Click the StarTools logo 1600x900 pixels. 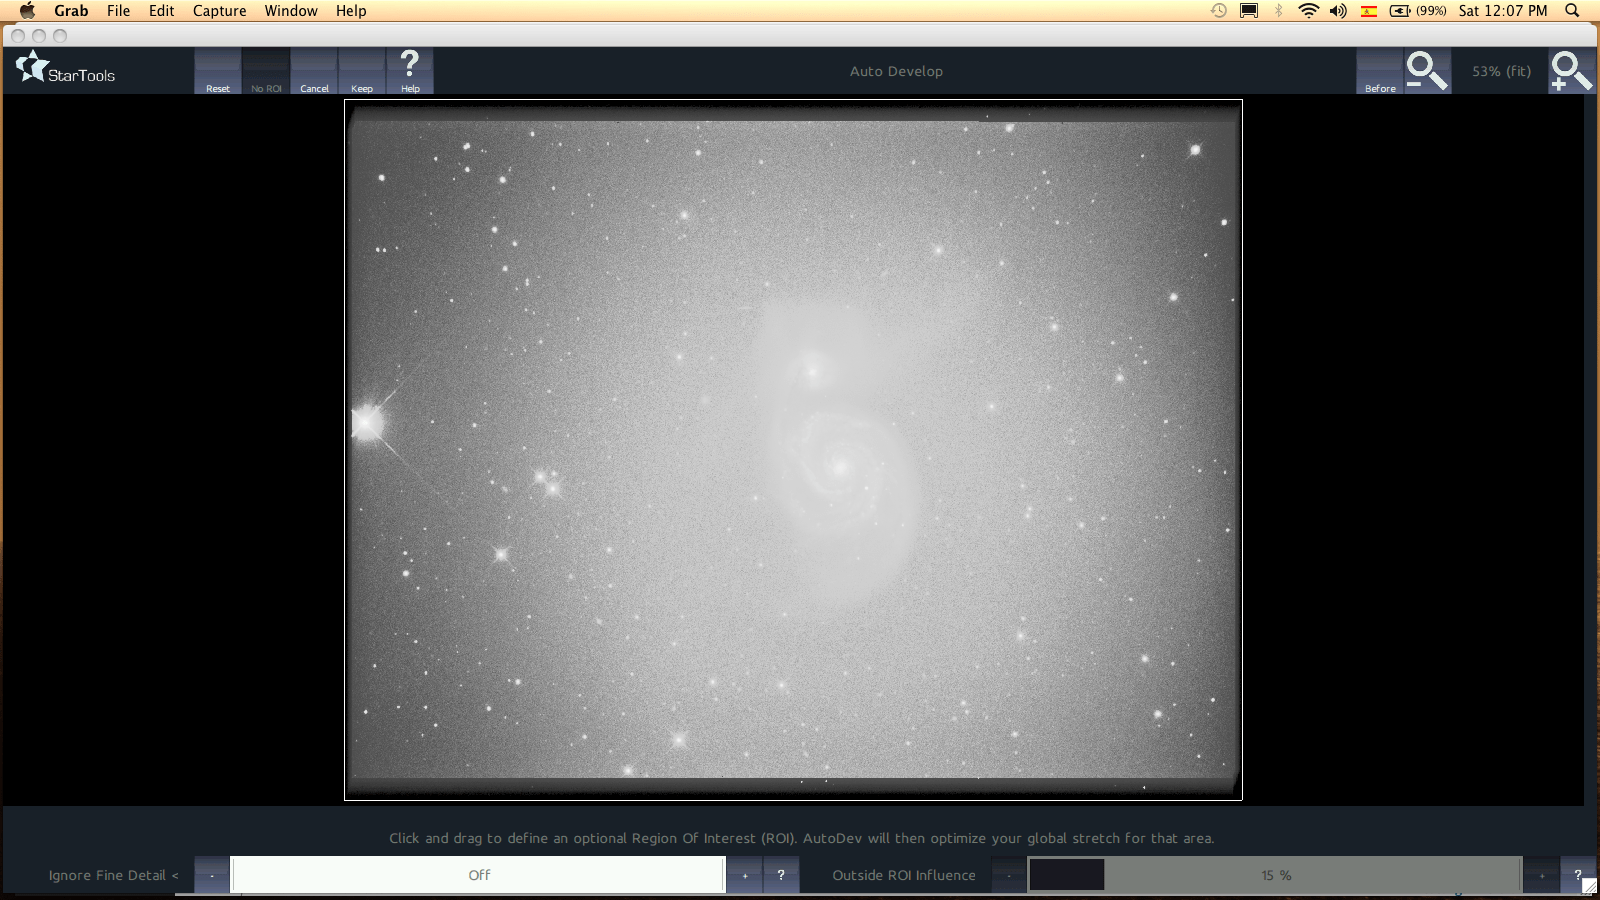pos(66,70)
